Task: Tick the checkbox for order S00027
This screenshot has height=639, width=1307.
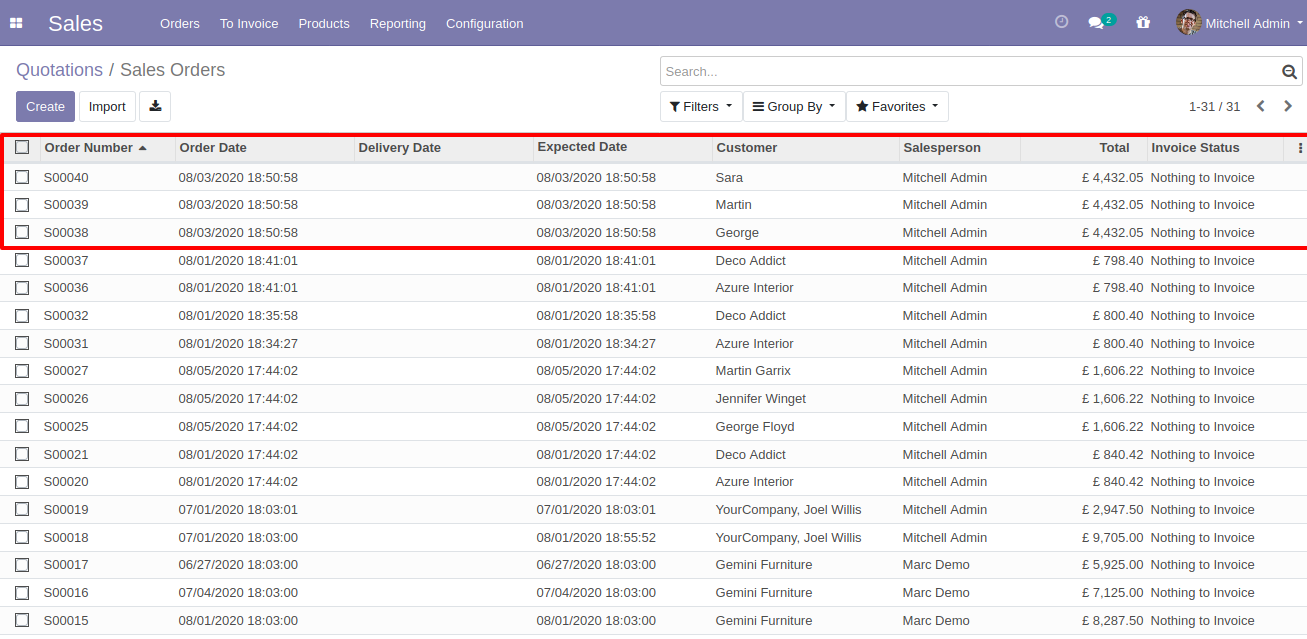Action: point(22,370)
